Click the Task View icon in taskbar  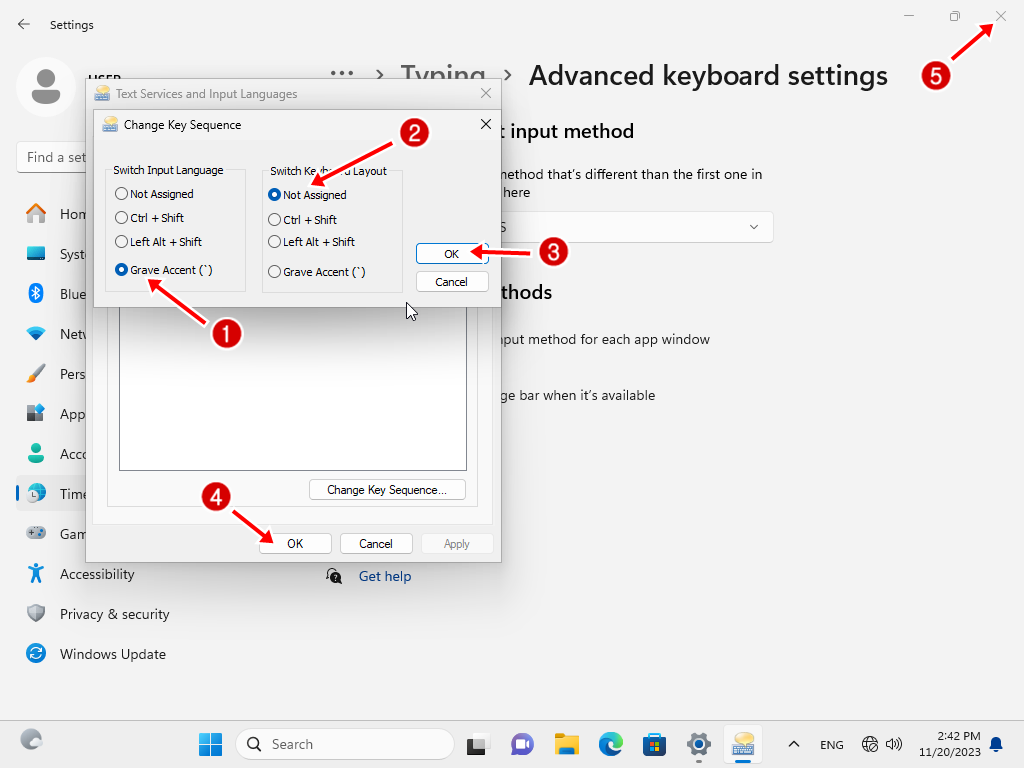478,744
